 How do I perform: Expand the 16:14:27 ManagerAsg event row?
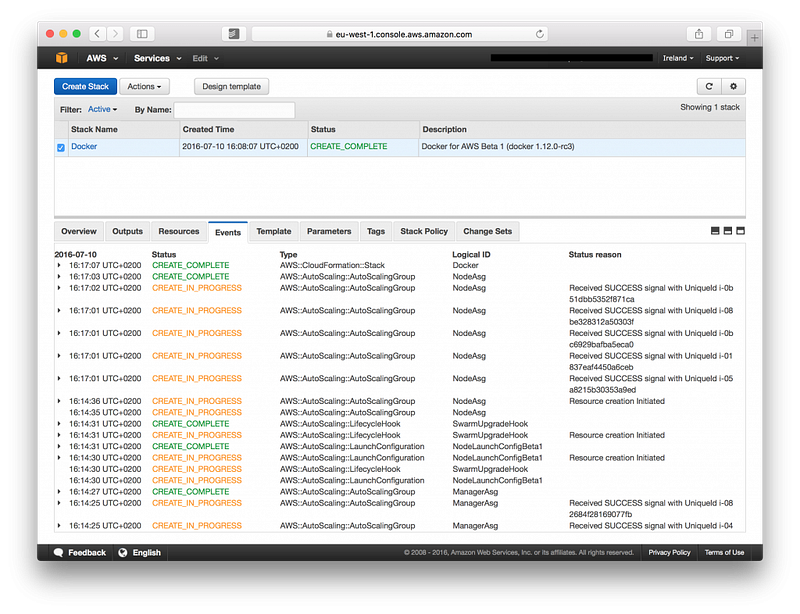point(59,492)
